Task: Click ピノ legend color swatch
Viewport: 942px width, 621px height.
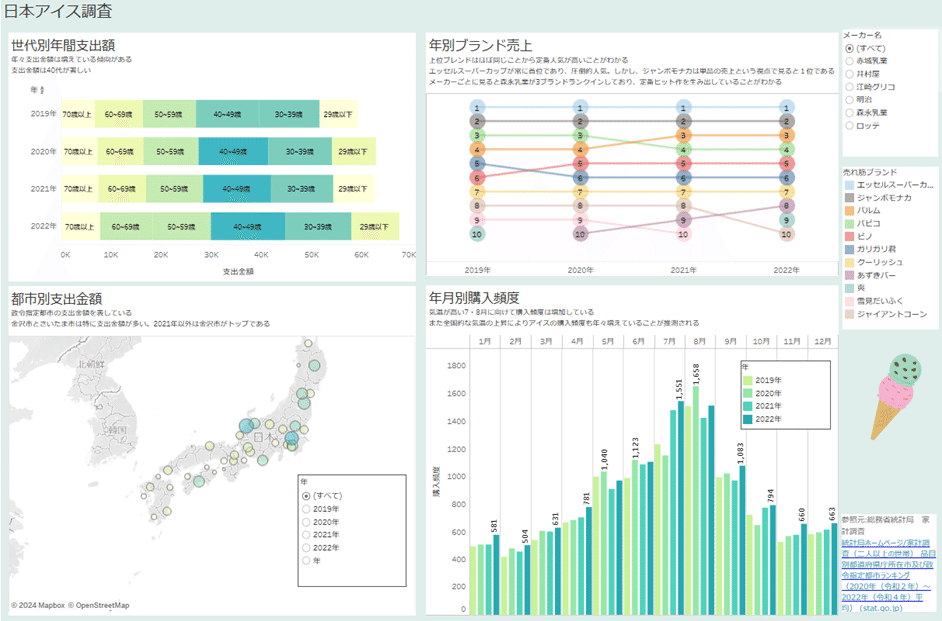Action: tap(849, 236)
